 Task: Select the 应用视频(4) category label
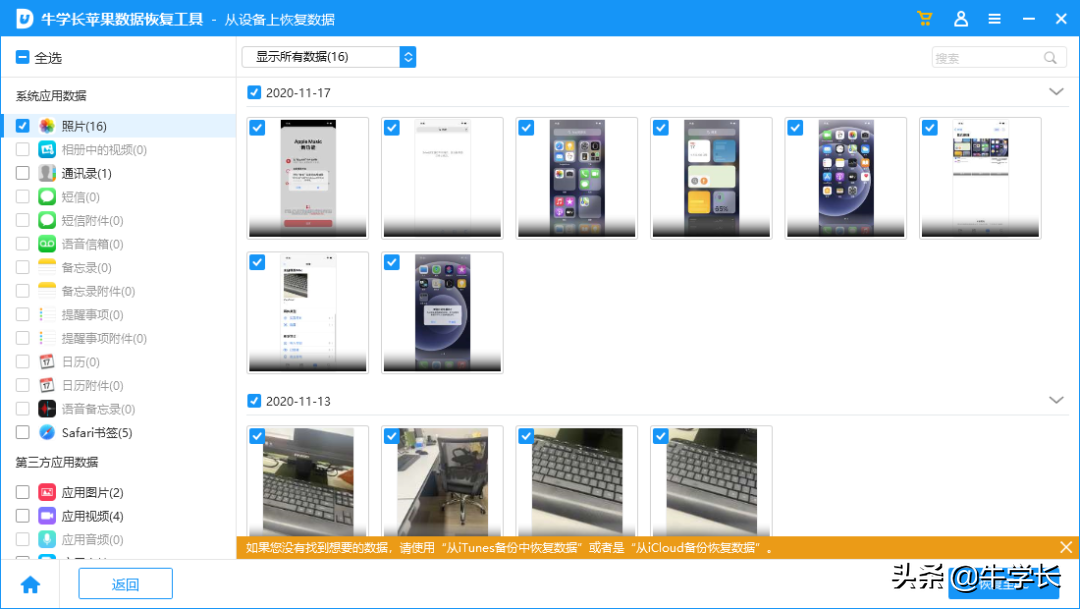[x=92, y=516]
